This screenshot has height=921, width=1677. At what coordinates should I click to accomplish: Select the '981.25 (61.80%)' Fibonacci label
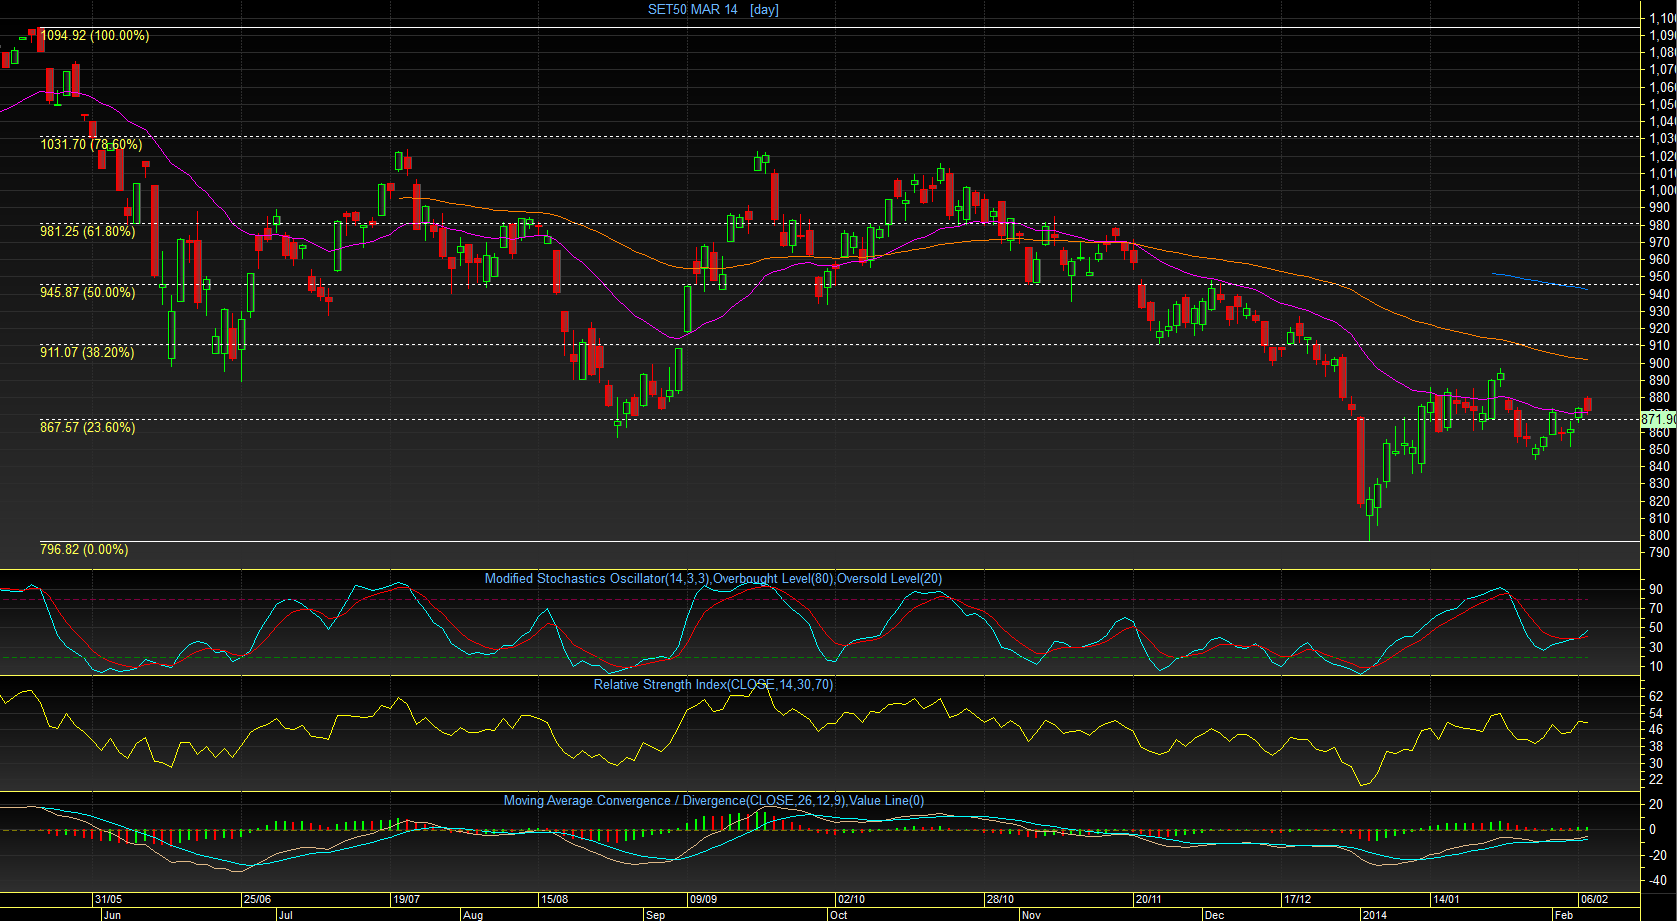pos(87,232)
